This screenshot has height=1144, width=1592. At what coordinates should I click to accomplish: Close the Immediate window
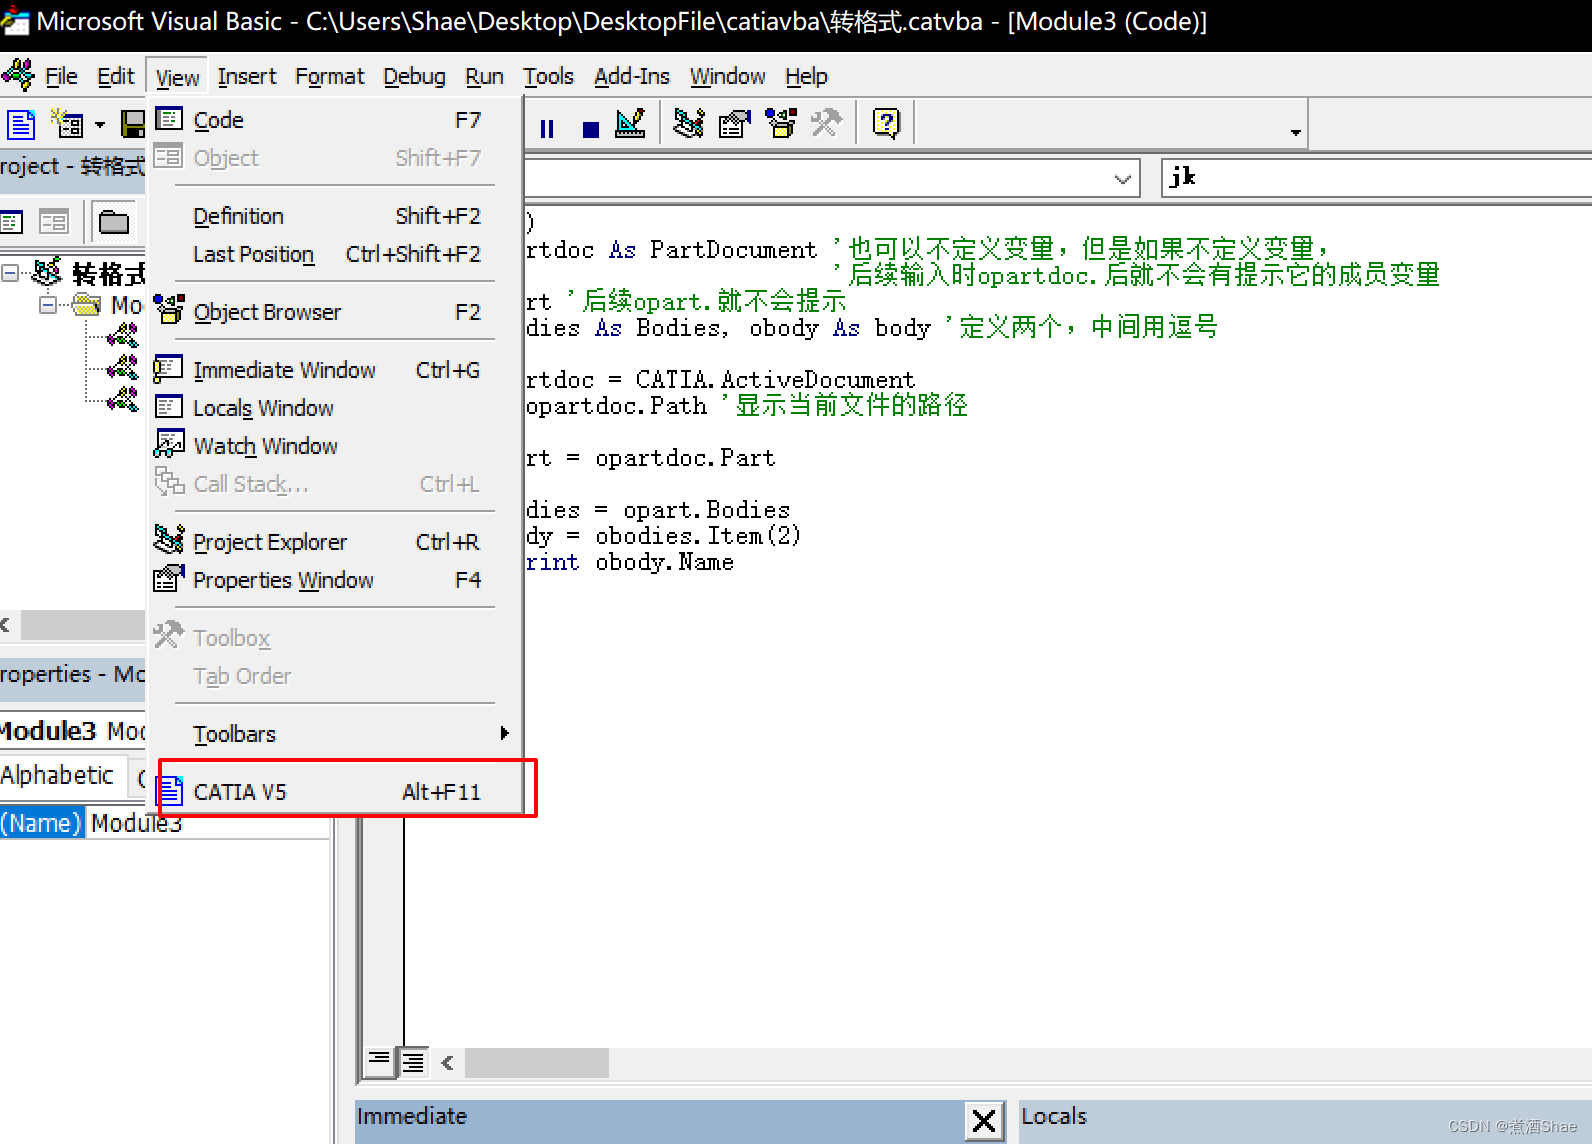(x=984, y=1121)
